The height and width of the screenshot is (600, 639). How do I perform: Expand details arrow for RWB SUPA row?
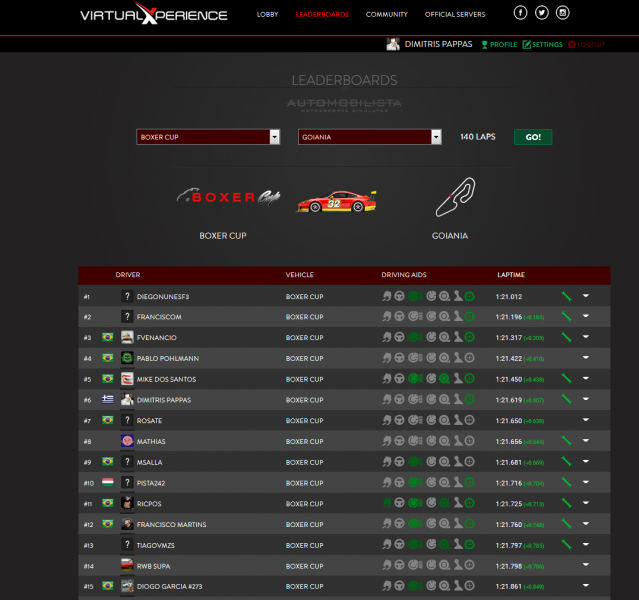click(x=586, y=565)
